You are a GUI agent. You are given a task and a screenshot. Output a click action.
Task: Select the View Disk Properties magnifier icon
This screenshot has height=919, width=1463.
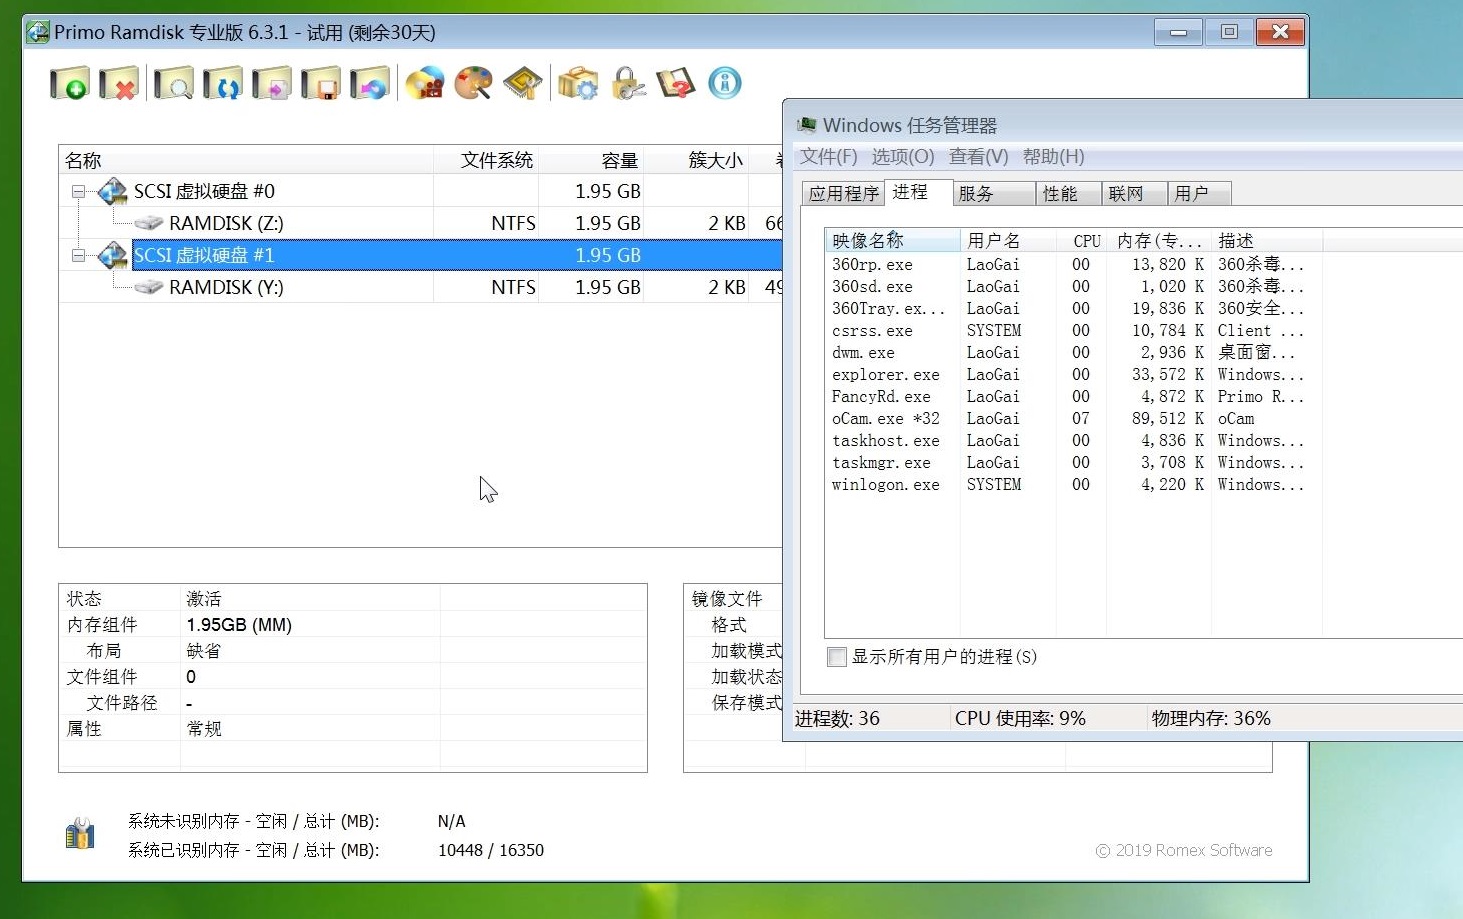coord(174,83)
